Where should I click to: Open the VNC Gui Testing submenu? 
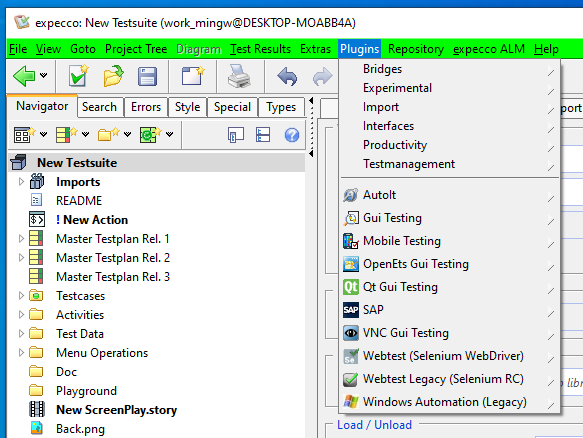point(449,333)
